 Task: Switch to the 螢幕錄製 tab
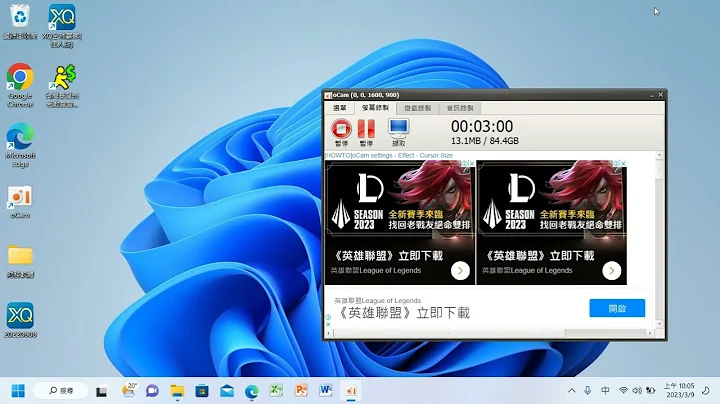pos(375,108)
